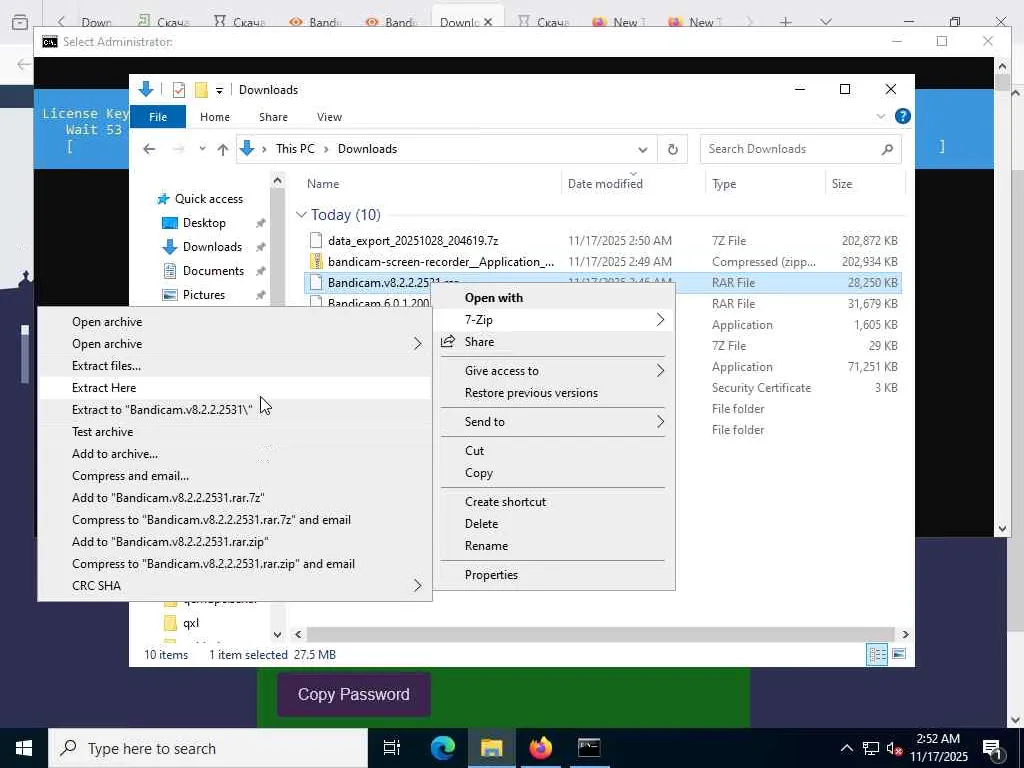This screenshot has width=1024, height=768.
Task: Click the quick access New folder icon
Action: [x=202, y=90]
